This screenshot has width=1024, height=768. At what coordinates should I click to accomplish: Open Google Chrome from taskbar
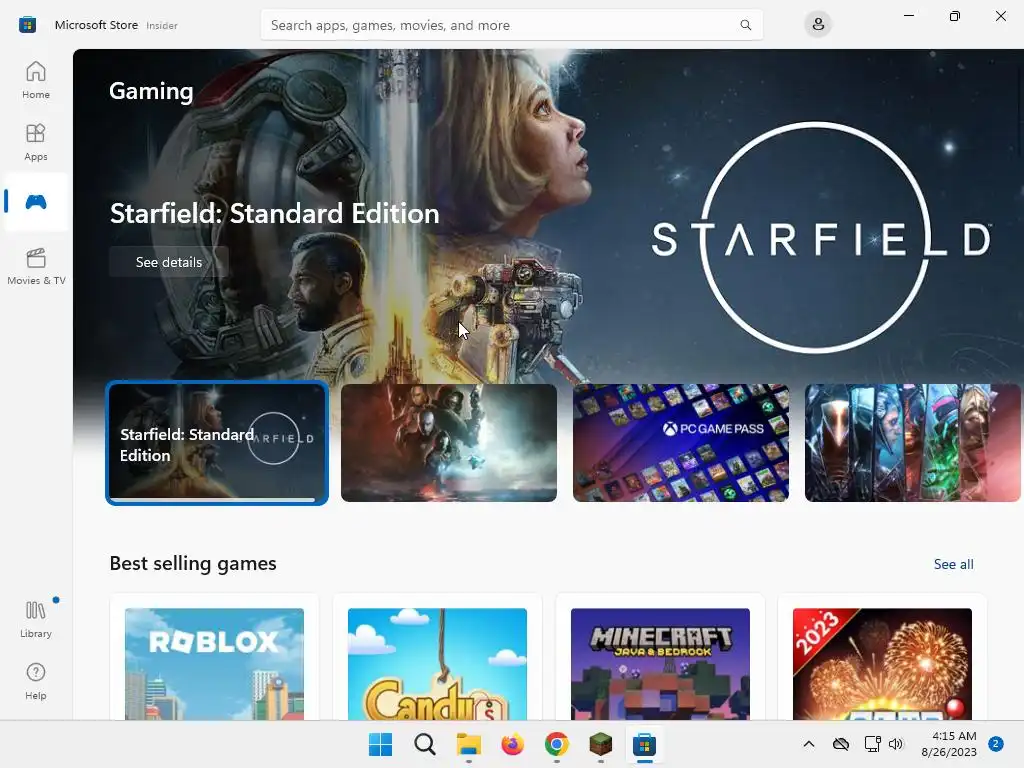click(556, 744)
